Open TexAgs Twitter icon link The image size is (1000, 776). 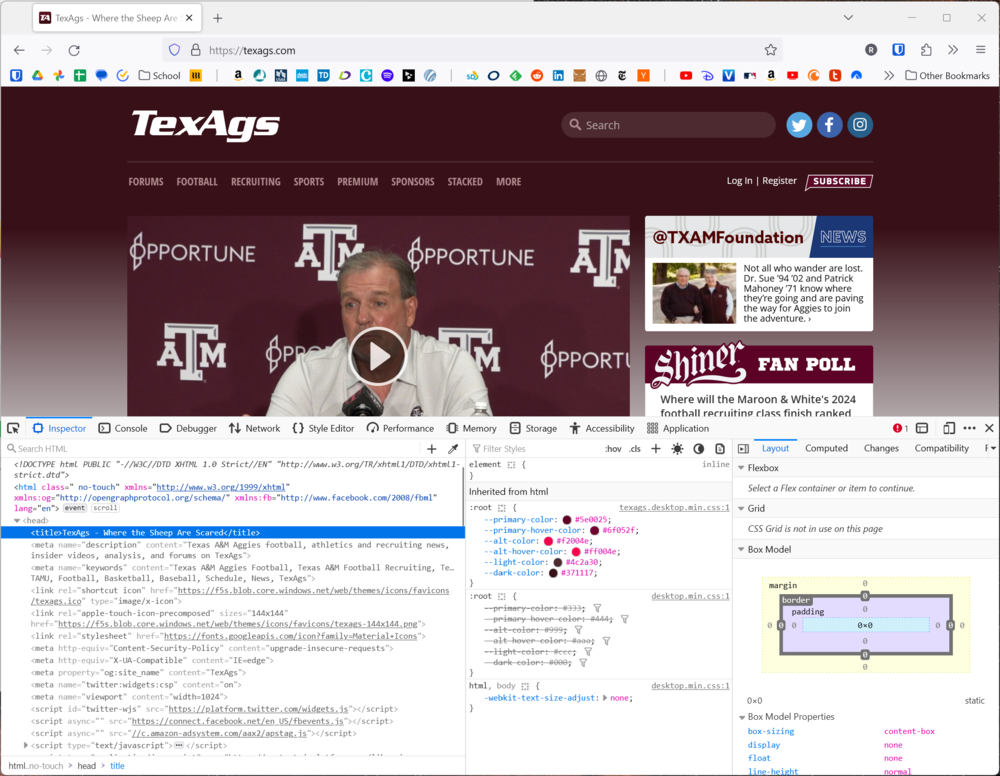pos(799,125)
